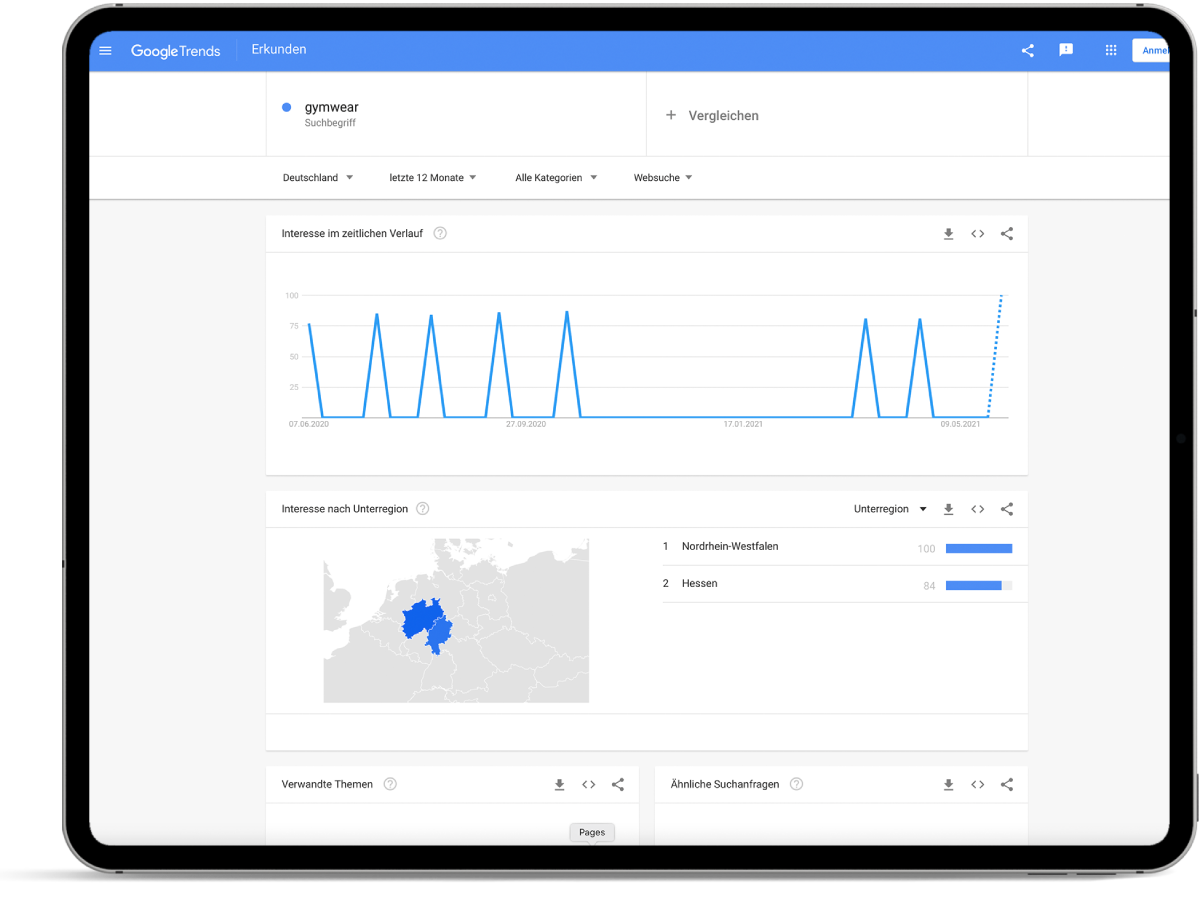Screen dimensions: 1200x899
Task: Click the Suchbegriff label under gymwear
Action: pos(330,123)
